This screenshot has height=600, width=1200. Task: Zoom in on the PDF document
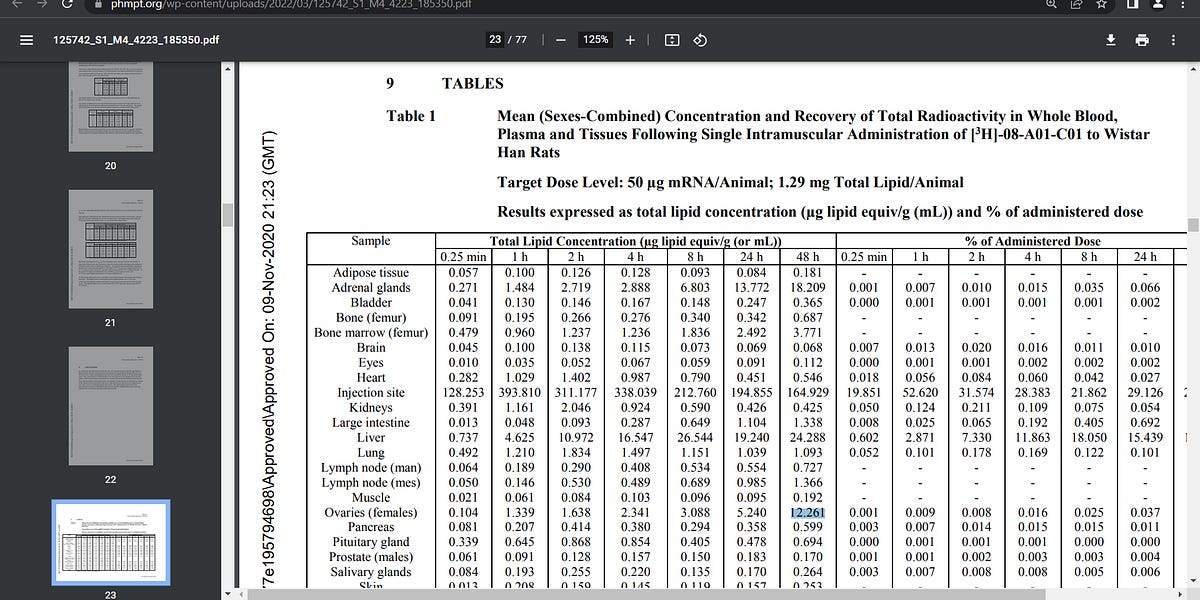(629, 40)
